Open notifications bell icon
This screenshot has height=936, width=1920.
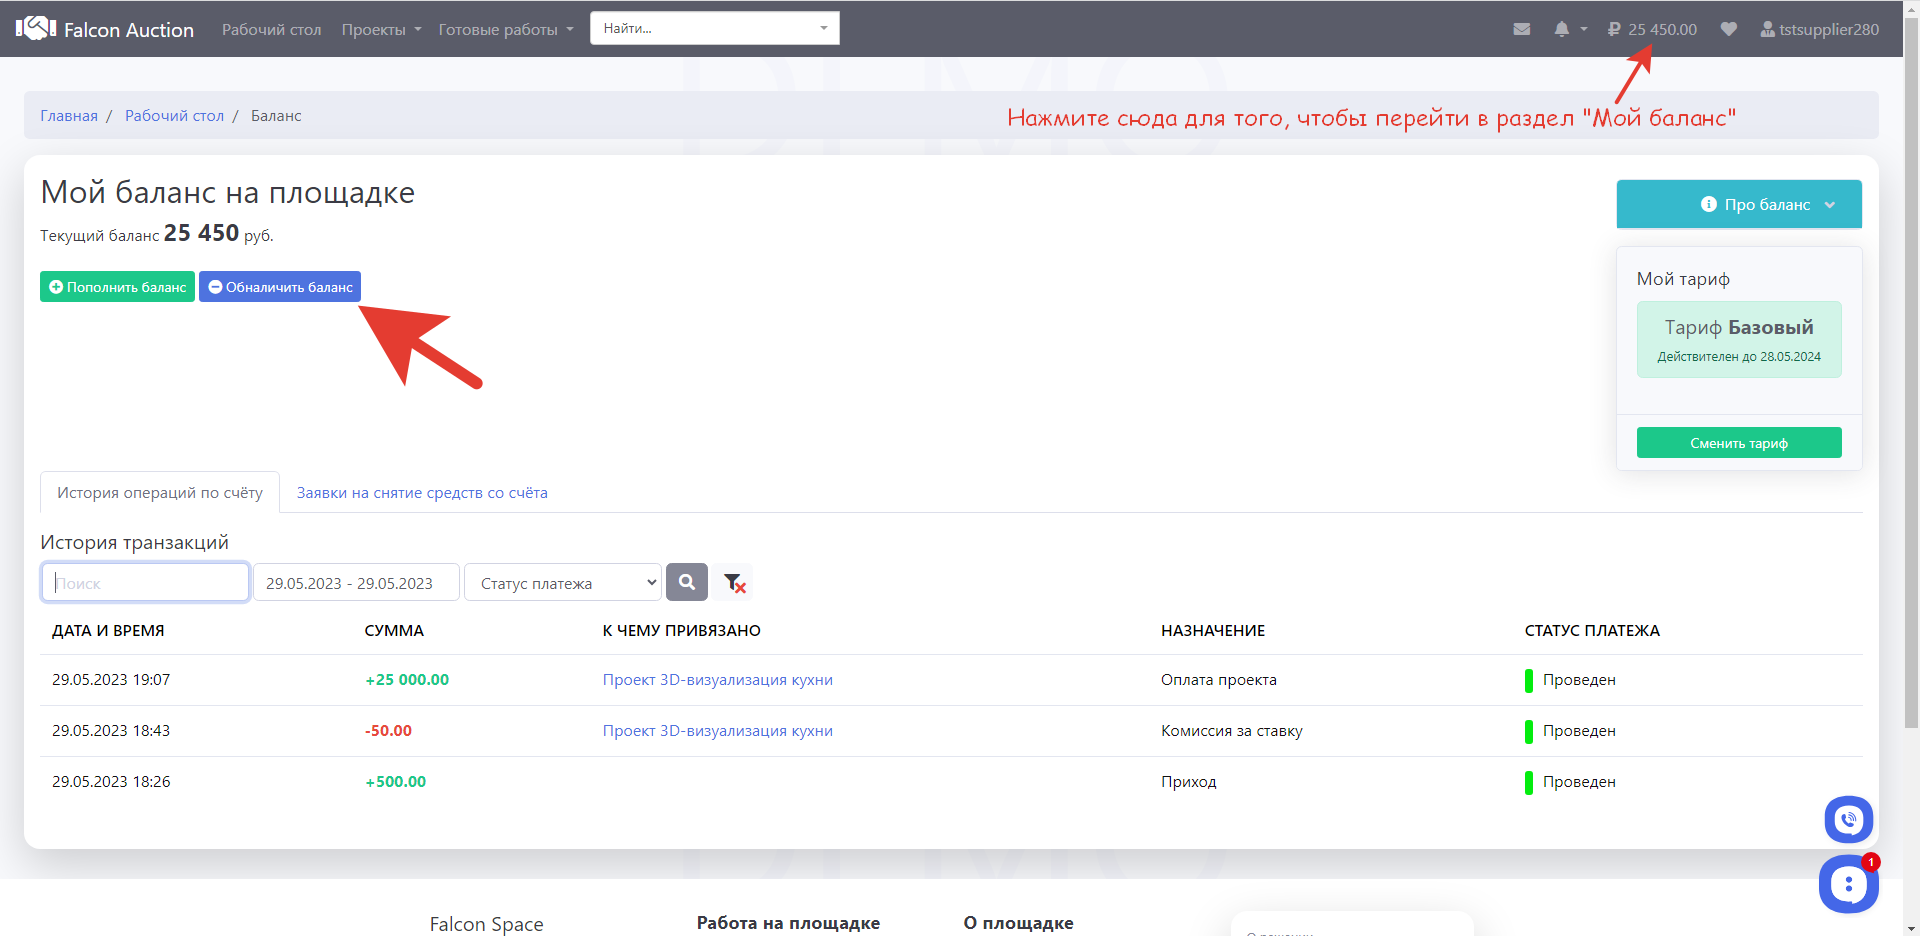tap(1561, 29)
